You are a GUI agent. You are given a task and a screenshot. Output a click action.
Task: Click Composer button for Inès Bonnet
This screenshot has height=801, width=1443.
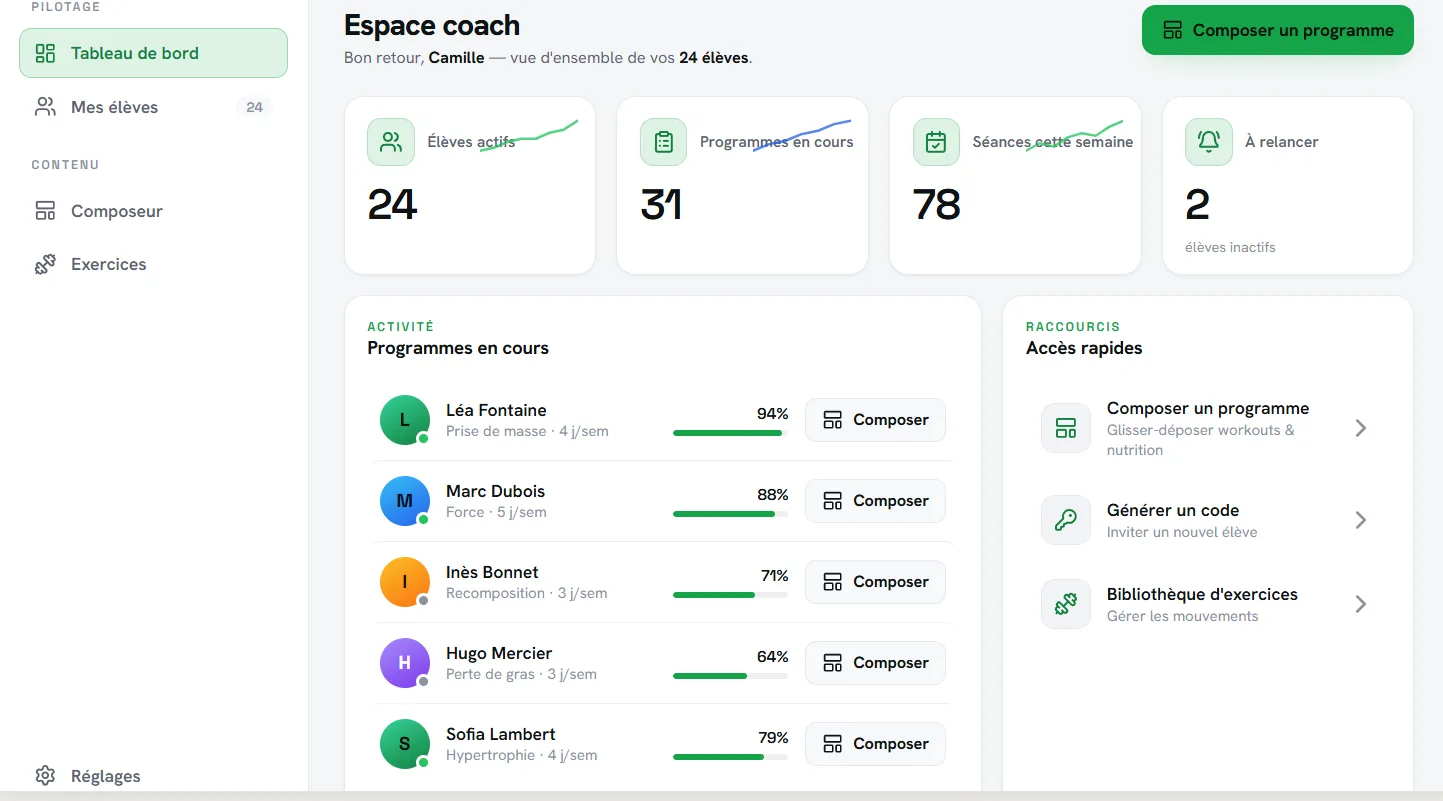(x=875, y=582)
